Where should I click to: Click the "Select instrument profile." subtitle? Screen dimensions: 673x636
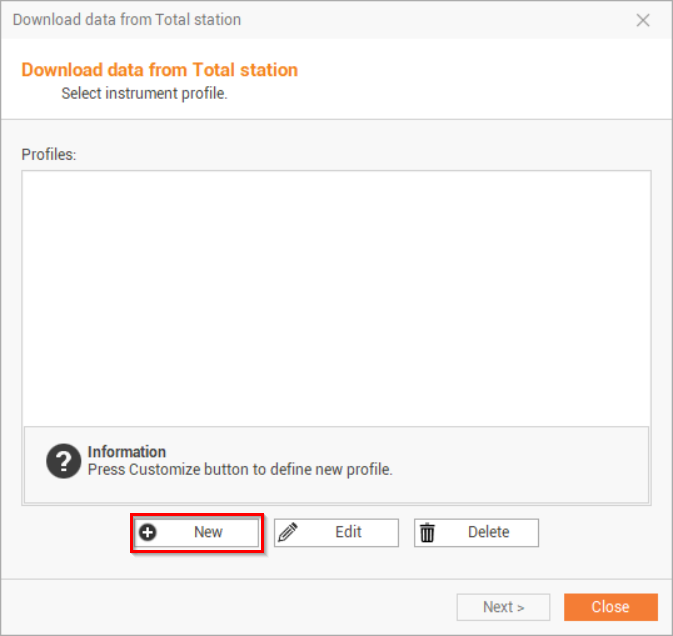[x=144, y=94]
